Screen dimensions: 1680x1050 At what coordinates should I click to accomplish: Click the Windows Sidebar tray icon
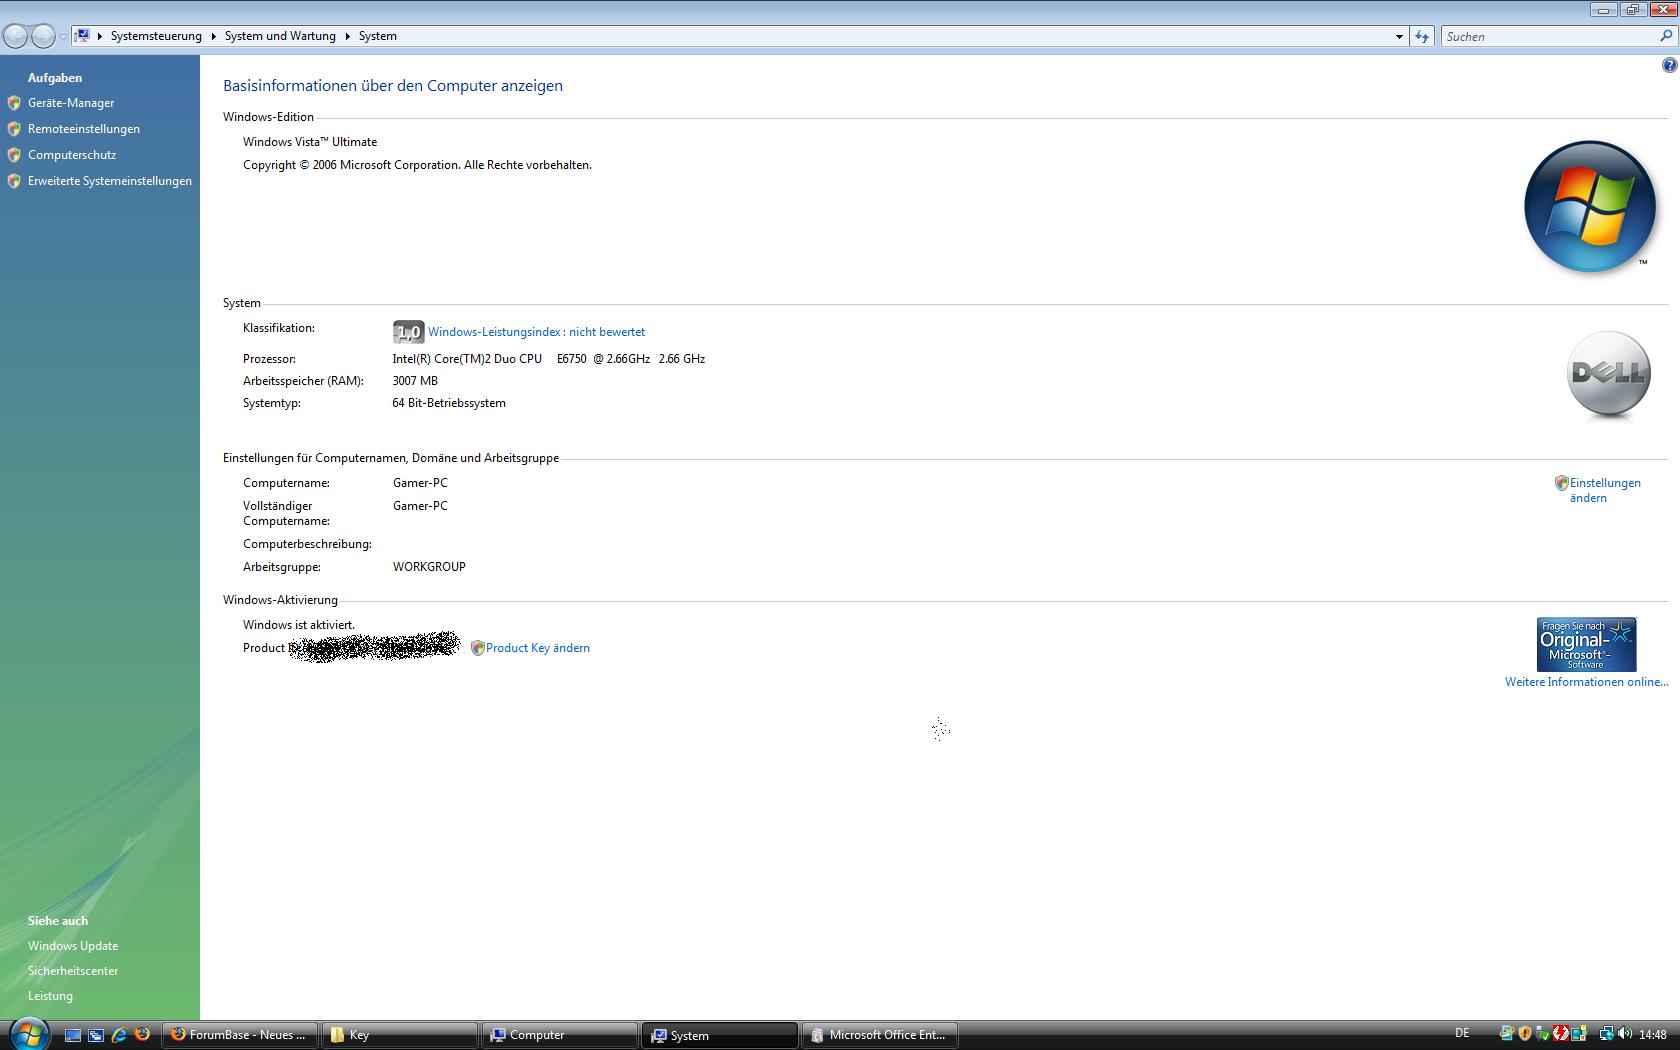(1579, 1034)
